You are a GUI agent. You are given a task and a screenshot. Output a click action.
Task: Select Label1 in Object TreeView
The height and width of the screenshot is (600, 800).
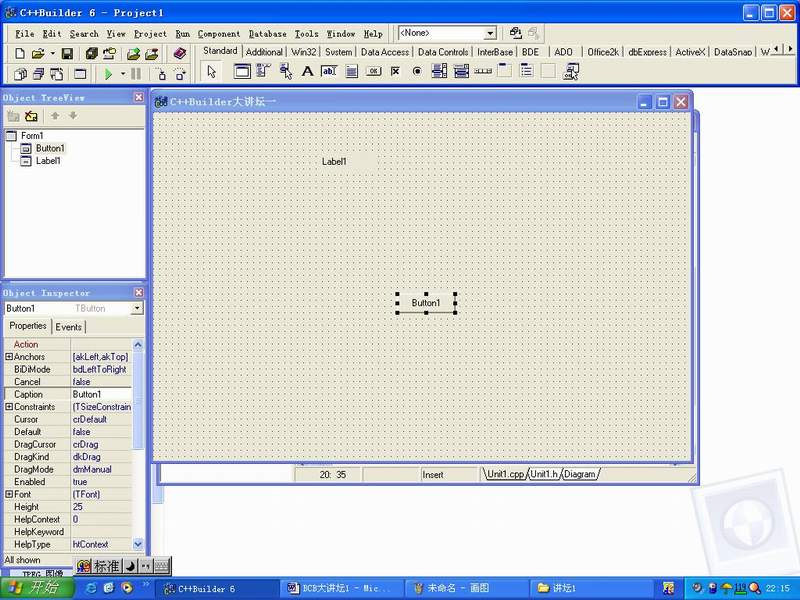pos(48,161)
